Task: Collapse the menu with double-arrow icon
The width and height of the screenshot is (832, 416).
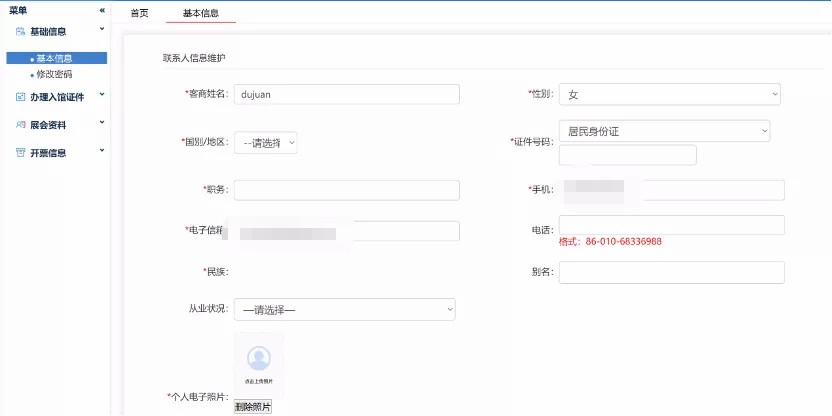Action: tap(102, 10)
